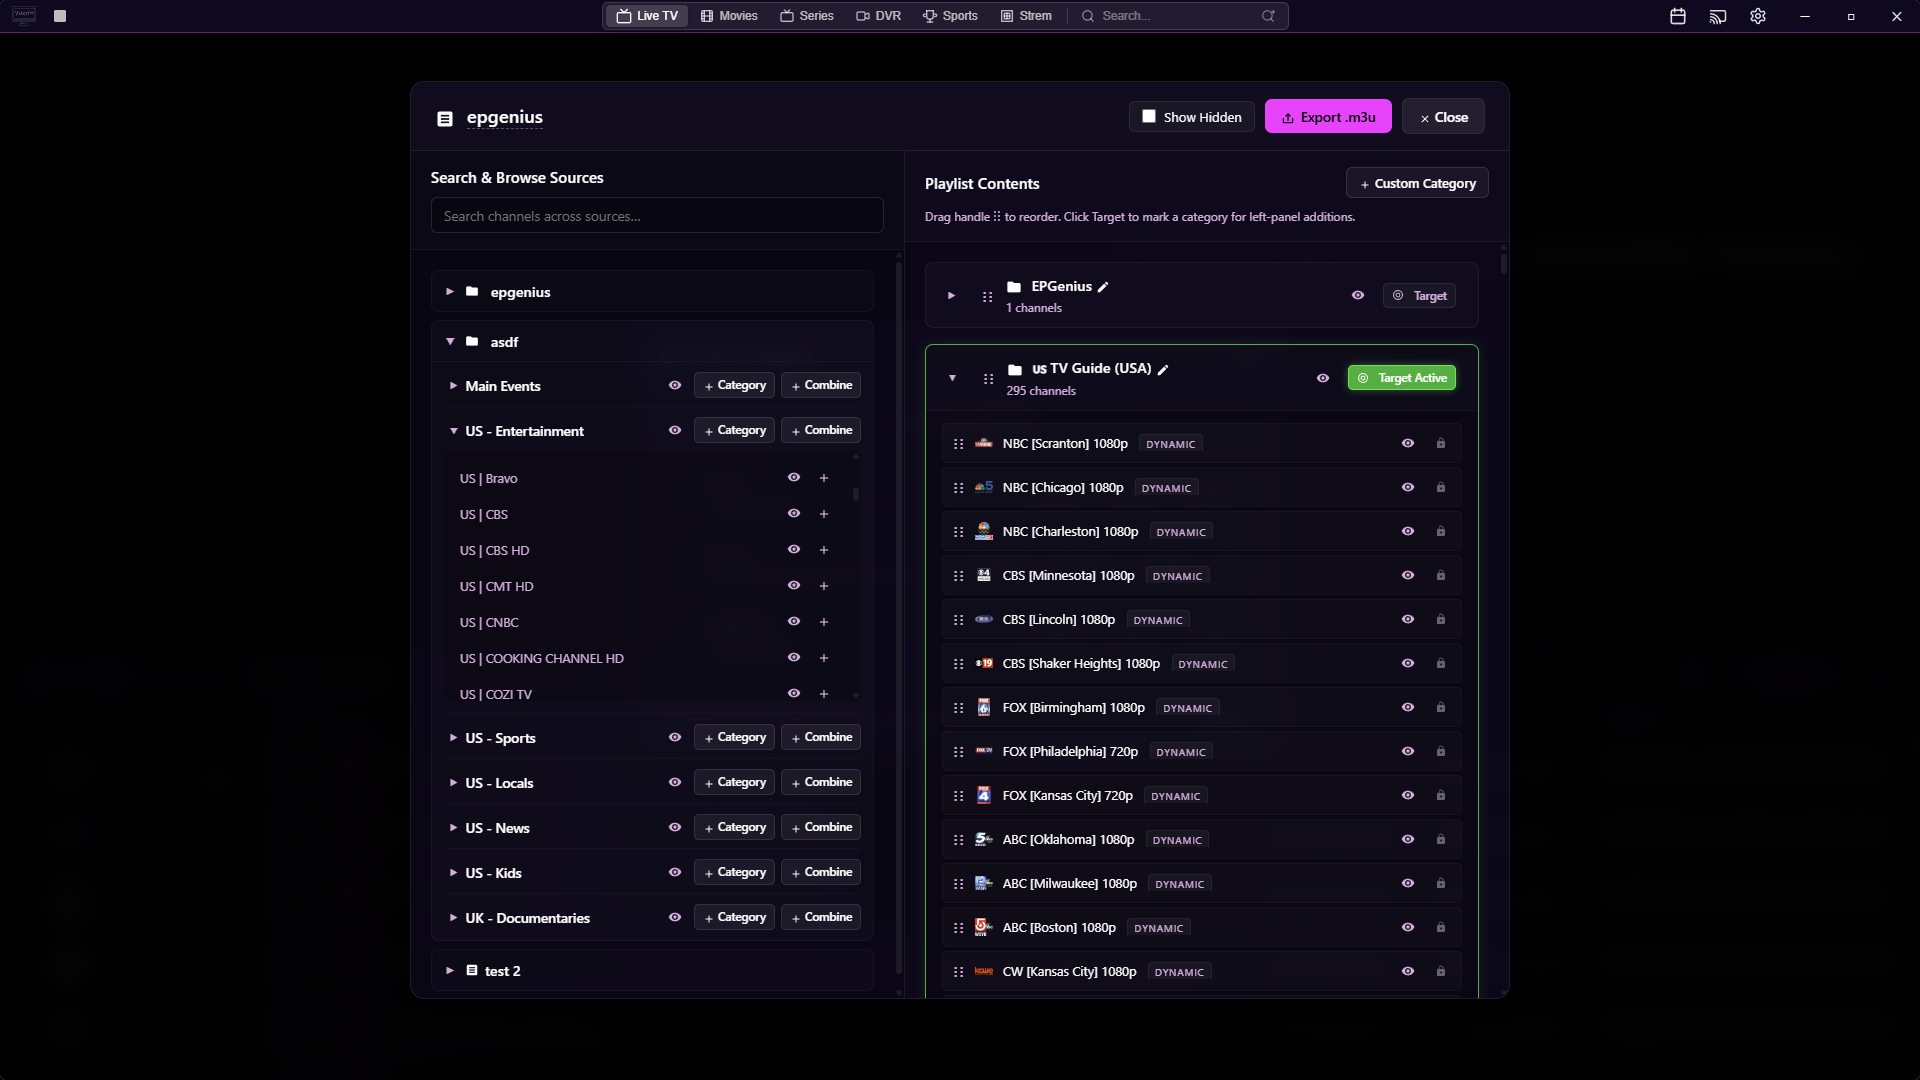Toggle visibility of EPGenius category
The image size is (1920, 1080).
coord(1358,295)
